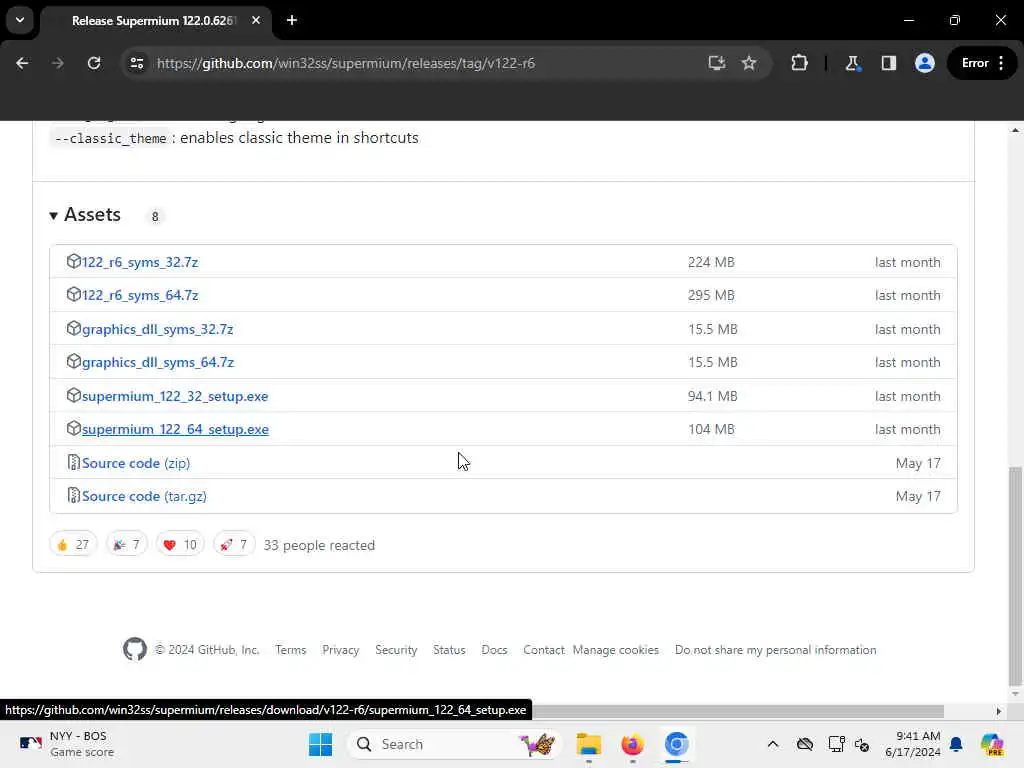
Task: Open Firefox from the taskbar
Action: coord(632,744)
